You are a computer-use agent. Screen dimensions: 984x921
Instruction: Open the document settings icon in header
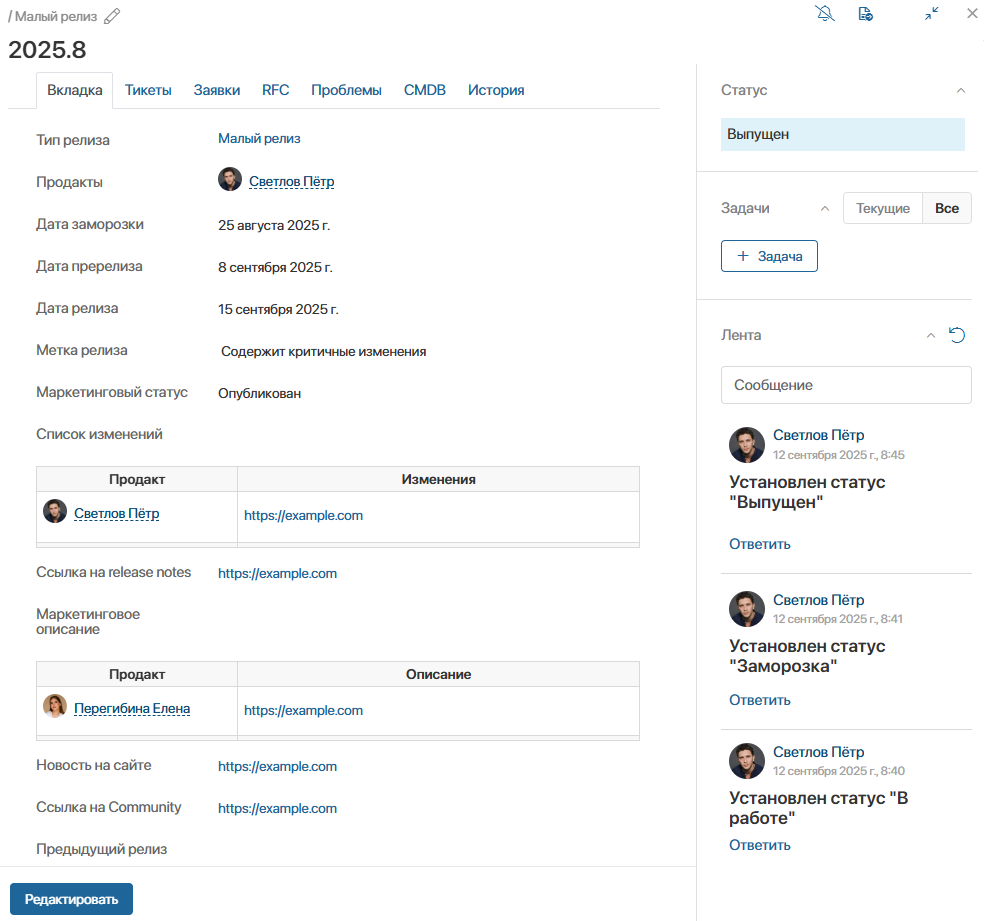point(865,14)
